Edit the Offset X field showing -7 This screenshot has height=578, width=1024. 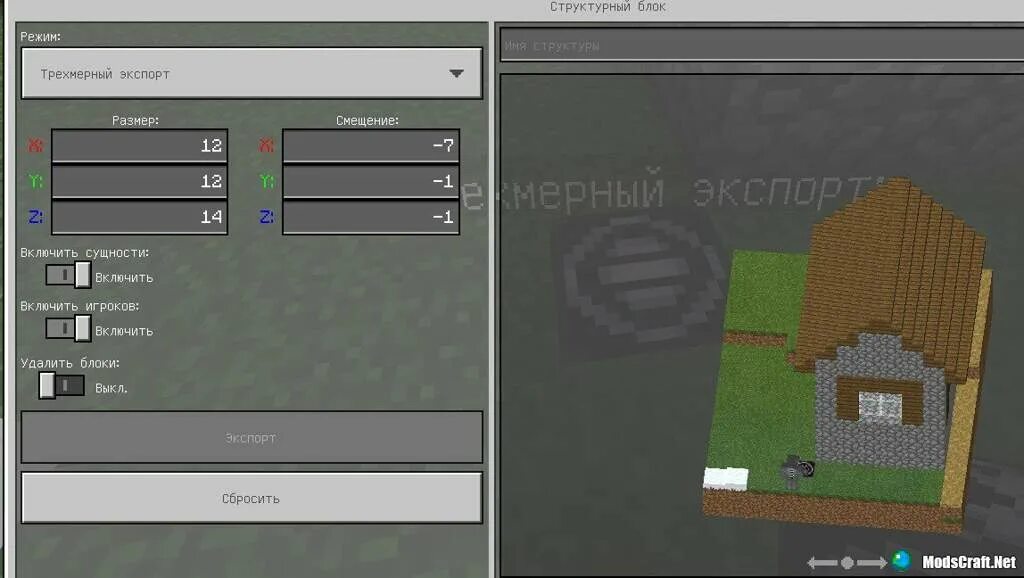tap(371, 146)
